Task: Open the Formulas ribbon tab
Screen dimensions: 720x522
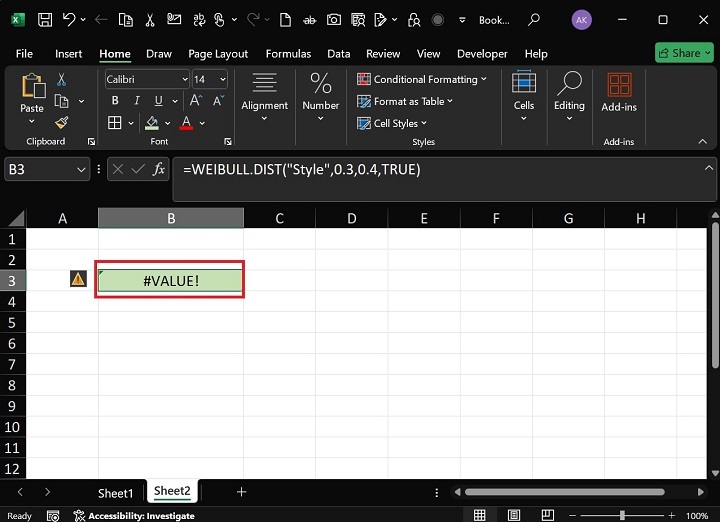Action: pyautogui.click(x=288, y=54)
